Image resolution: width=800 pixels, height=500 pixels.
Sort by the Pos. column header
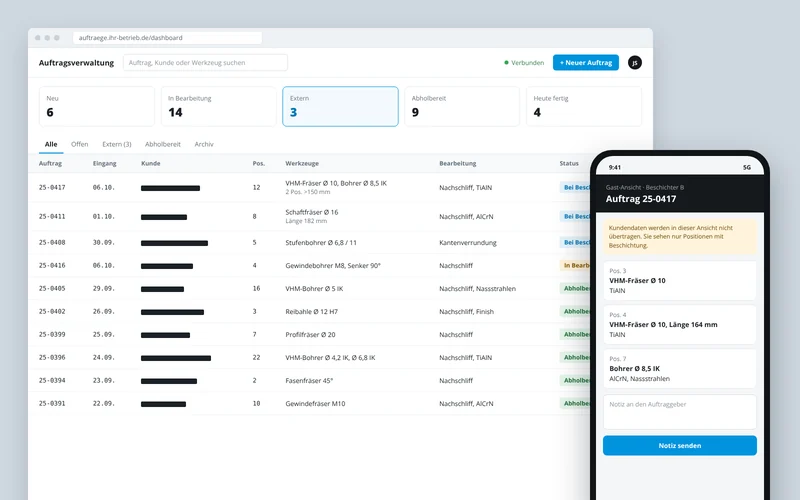[259, 163]
